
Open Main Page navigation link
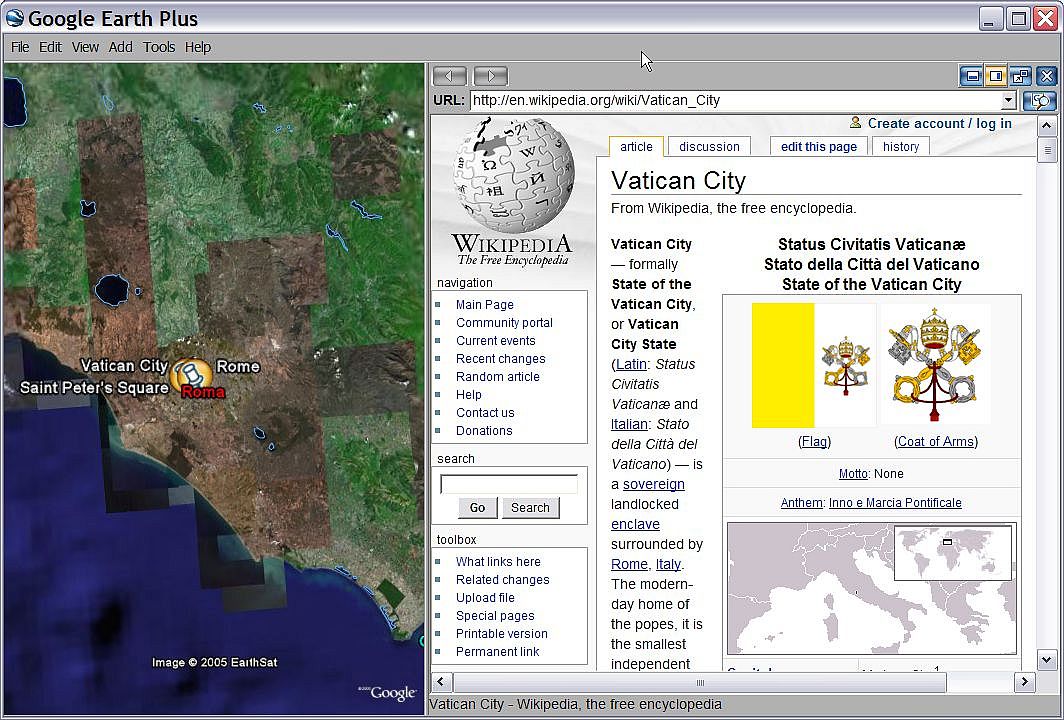click(484, 305)
